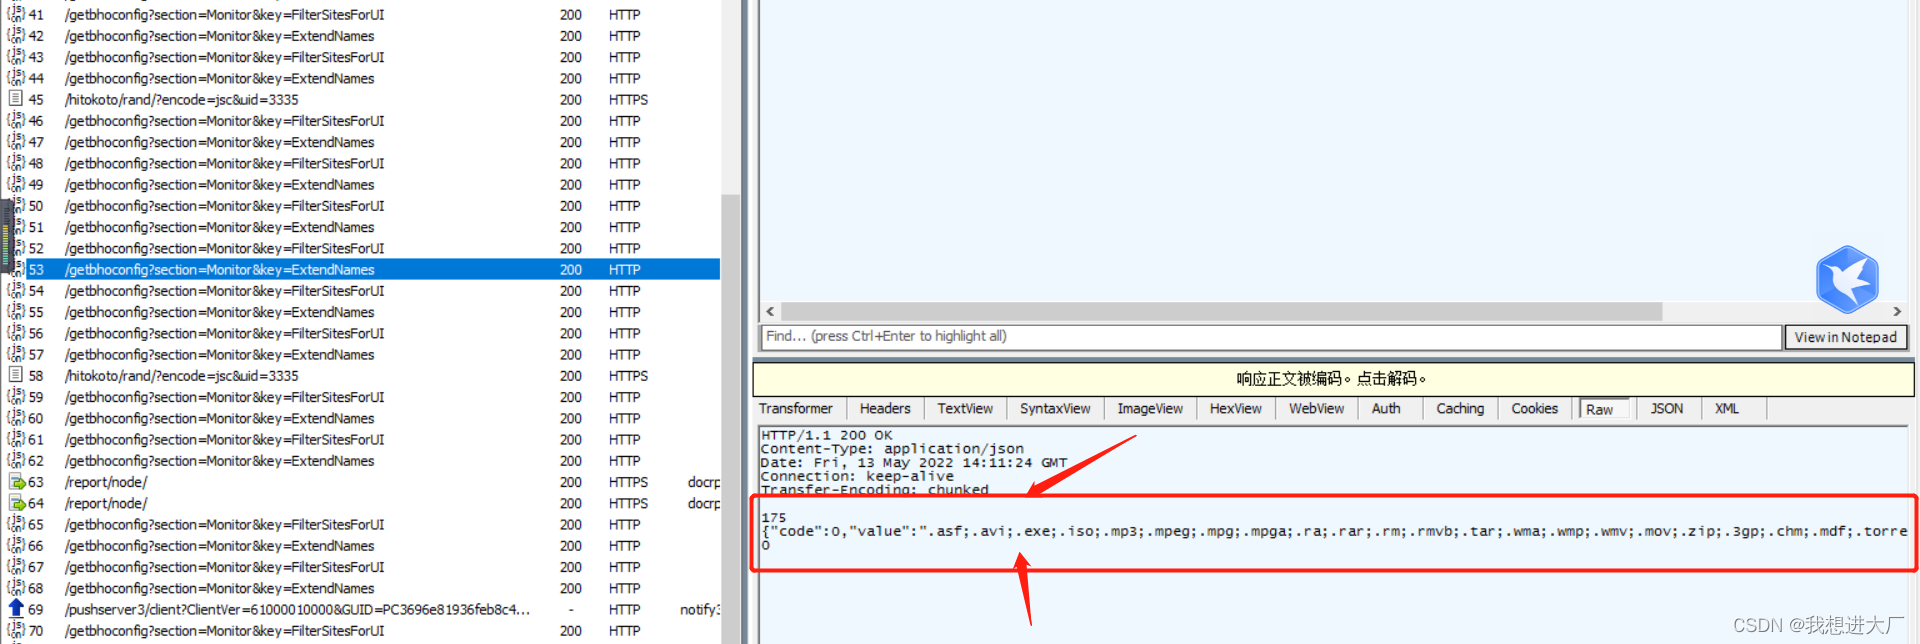The height and width of the screenshot is (644, 1920).
Task: Switch to the SyntaxView tab
Action: (1055, 408)
